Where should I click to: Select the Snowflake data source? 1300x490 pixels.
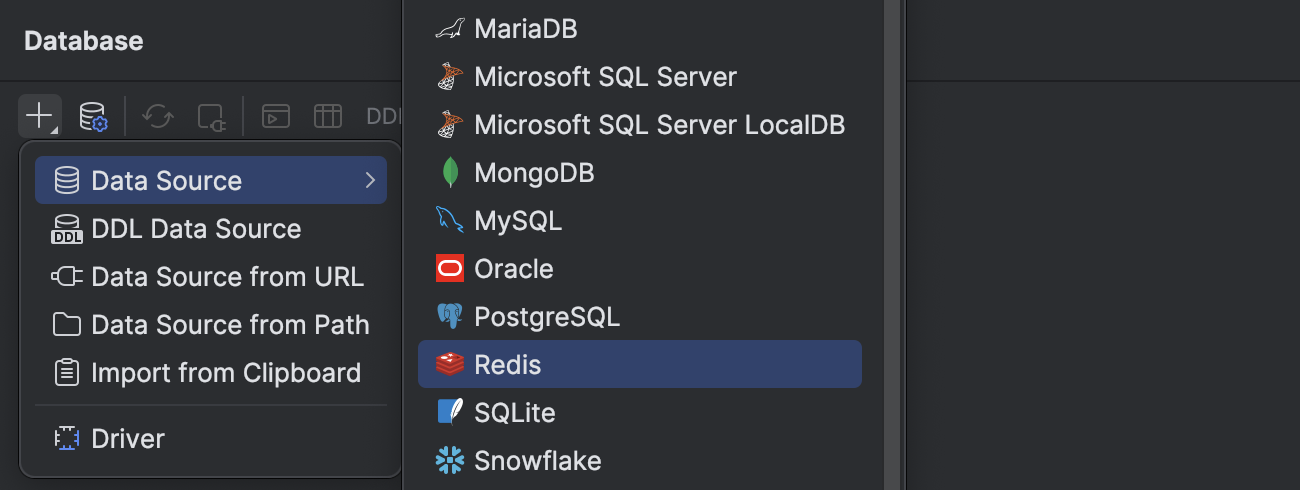(x=537, y=461)
